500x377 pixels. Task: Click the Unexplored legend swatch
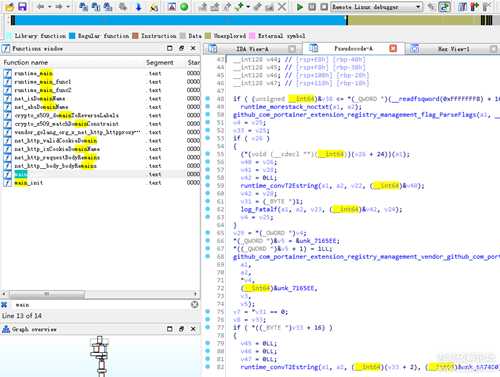(x=208, y=36)
